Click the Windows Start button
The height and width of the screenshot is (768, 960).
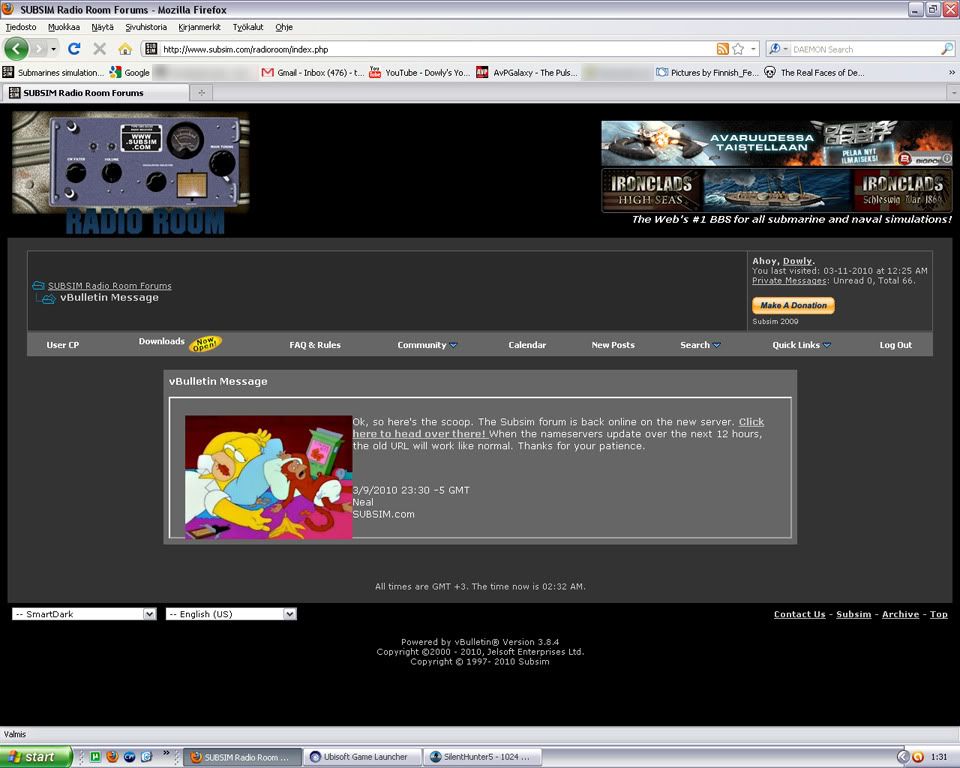point(36,757)
